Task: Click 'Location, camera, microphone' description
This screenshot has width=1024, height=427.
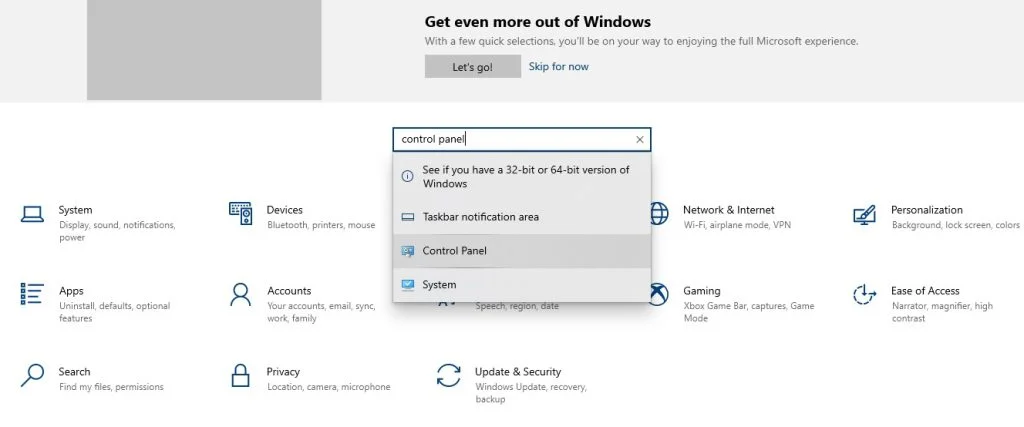Action: coord(328,387)
